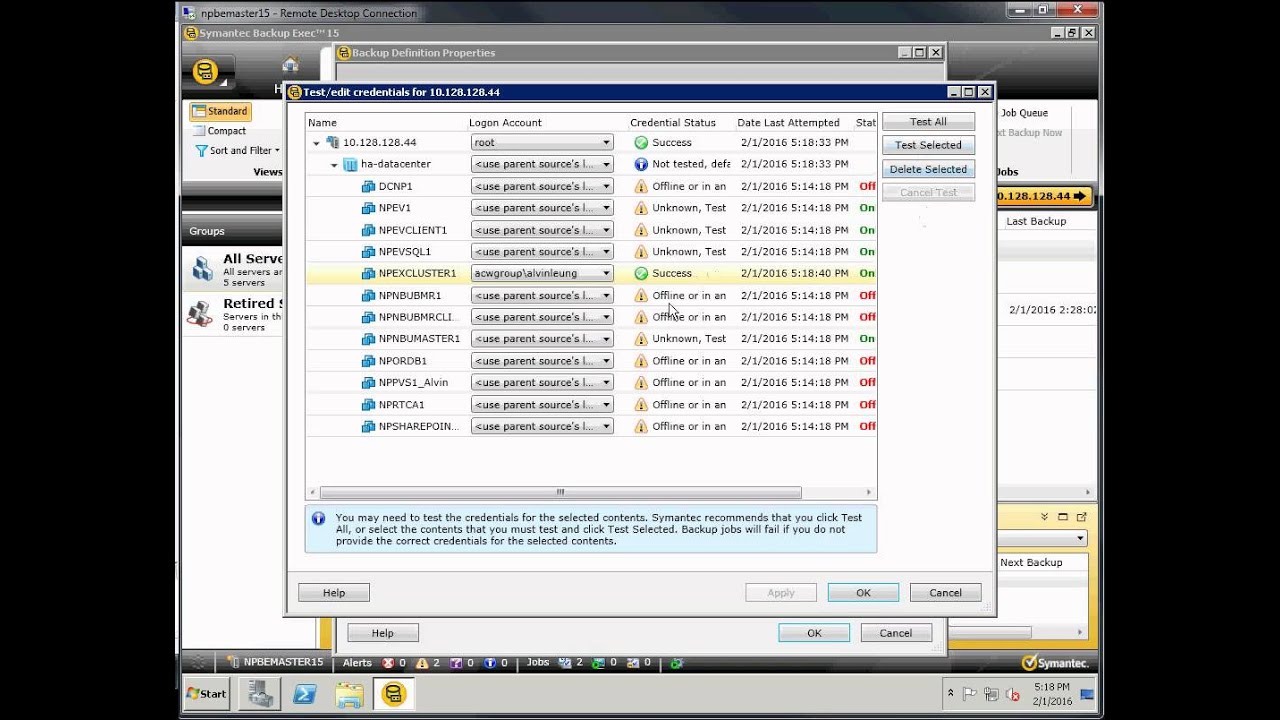The width and height of the screenshot is (1280, 720).
Task: Click the NPPVS1_Alvin virtual machine icon
Action: pyautogui.click(x=368, y=383)
